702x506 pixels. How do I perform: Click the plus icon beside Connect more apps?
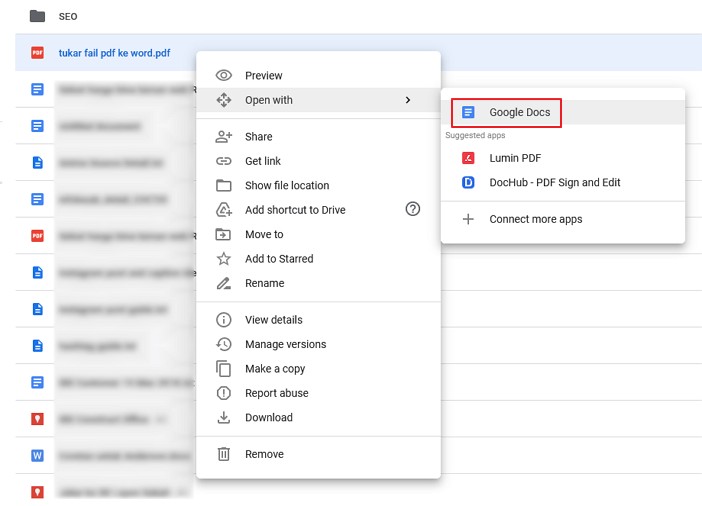coord(468,219)
